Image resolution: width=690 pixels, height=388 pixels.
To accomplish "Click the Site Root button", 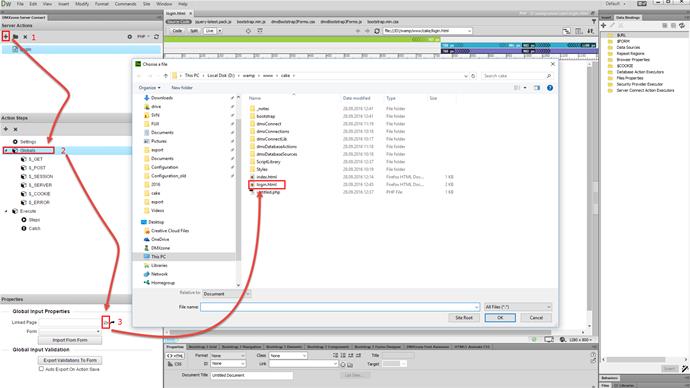I will 464,318.
